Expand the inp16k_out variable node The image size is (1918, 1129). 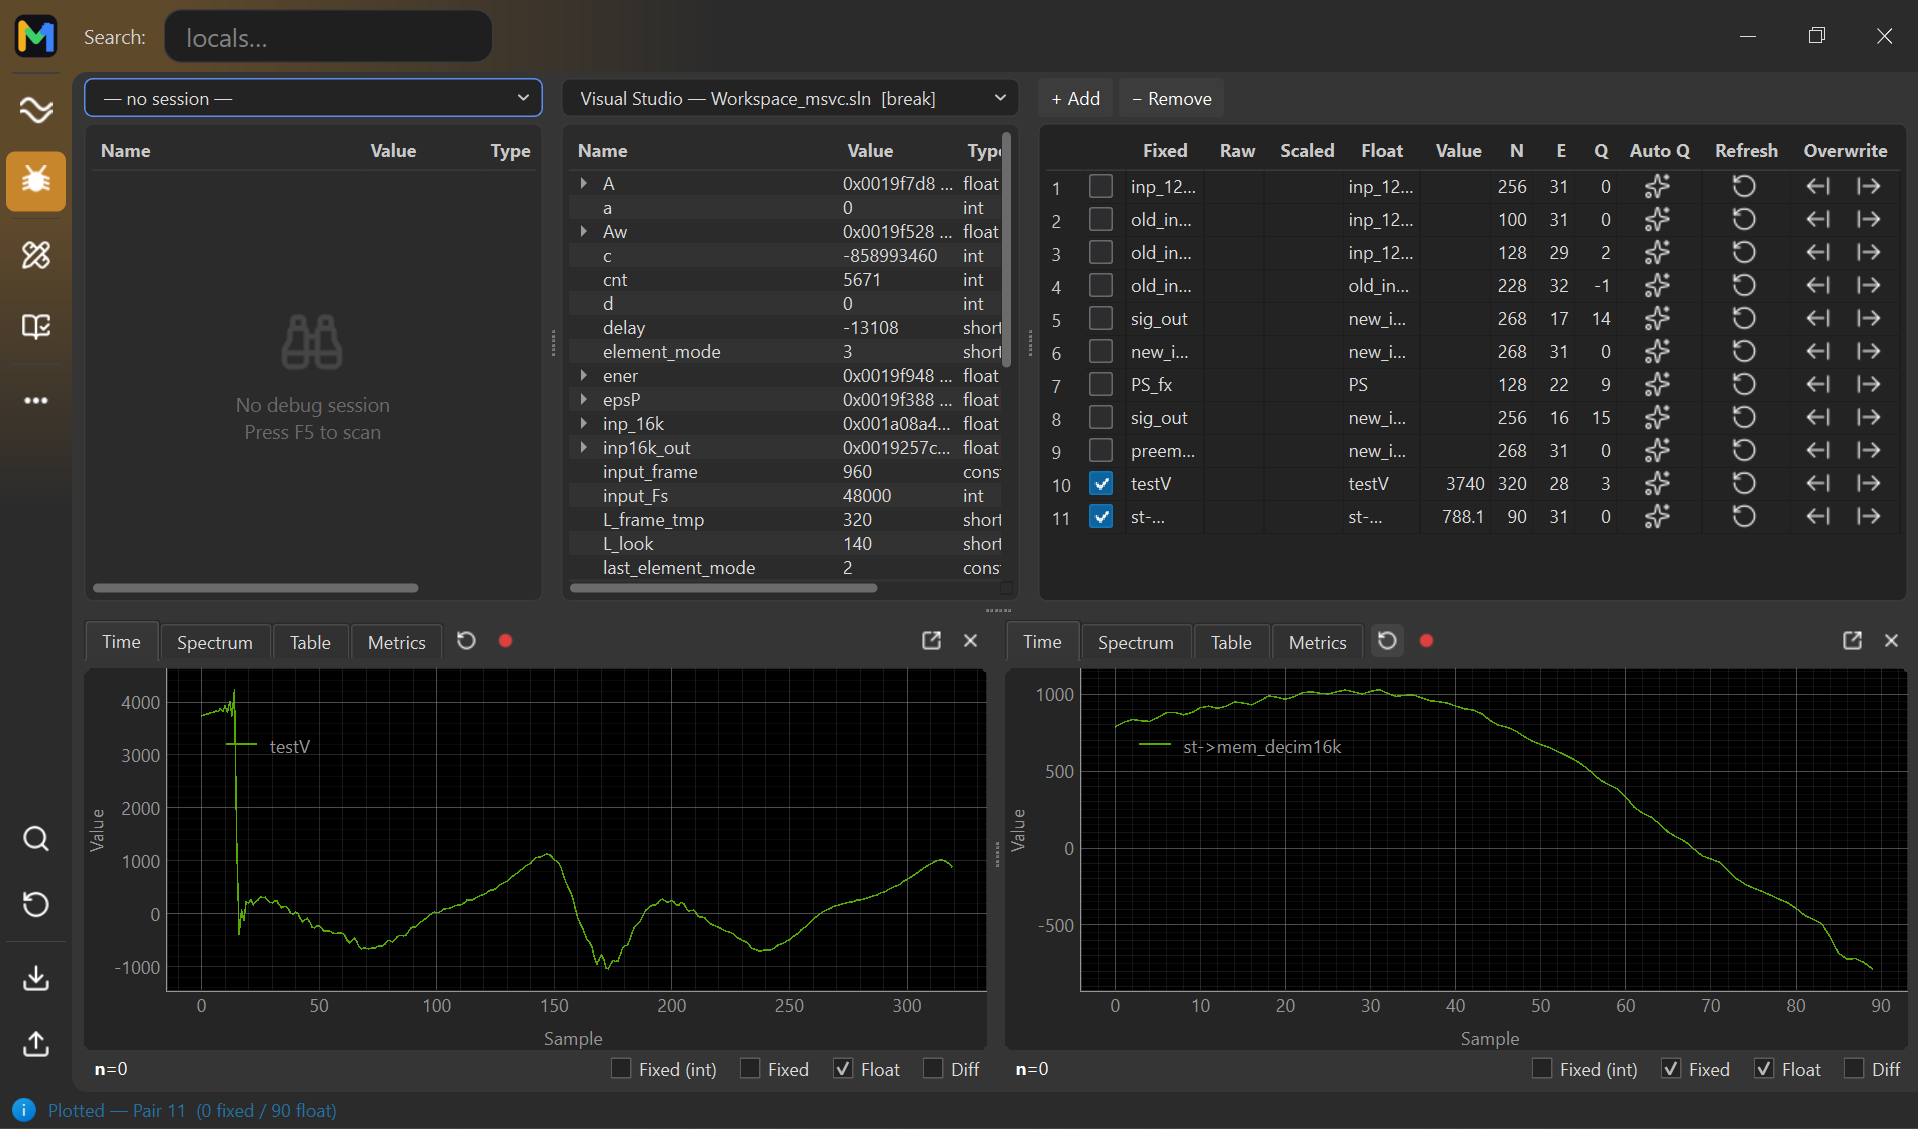point(584,447)
